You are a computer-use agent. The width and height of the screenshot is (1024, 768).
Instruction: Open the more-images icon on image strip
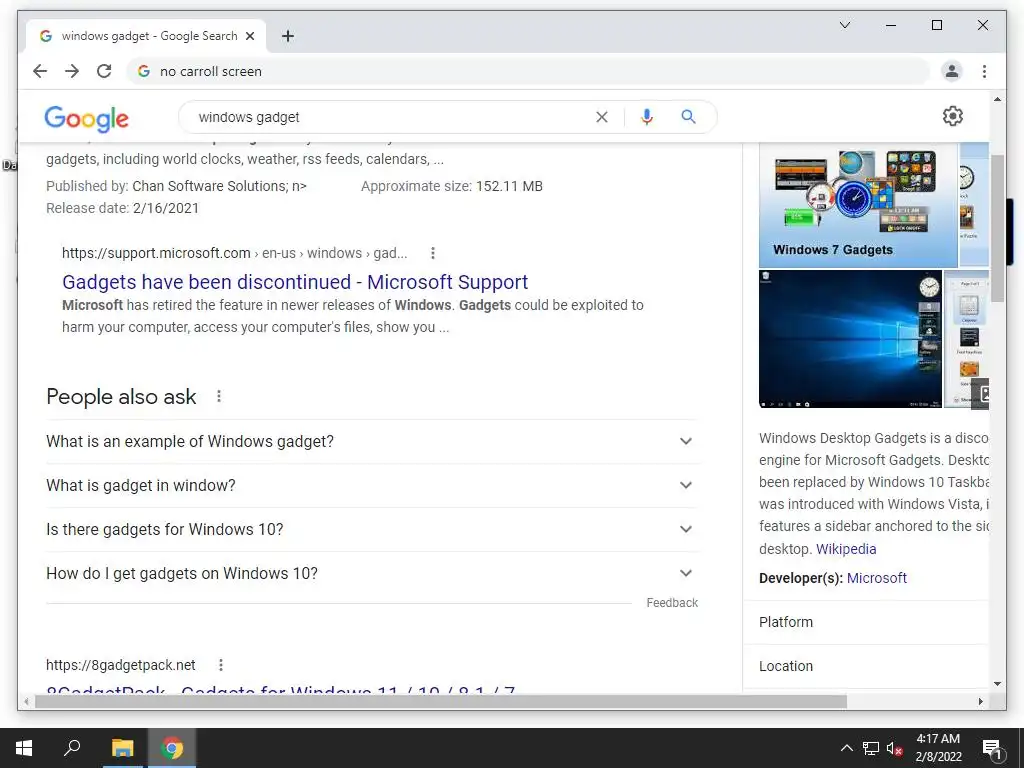(982, 393)
